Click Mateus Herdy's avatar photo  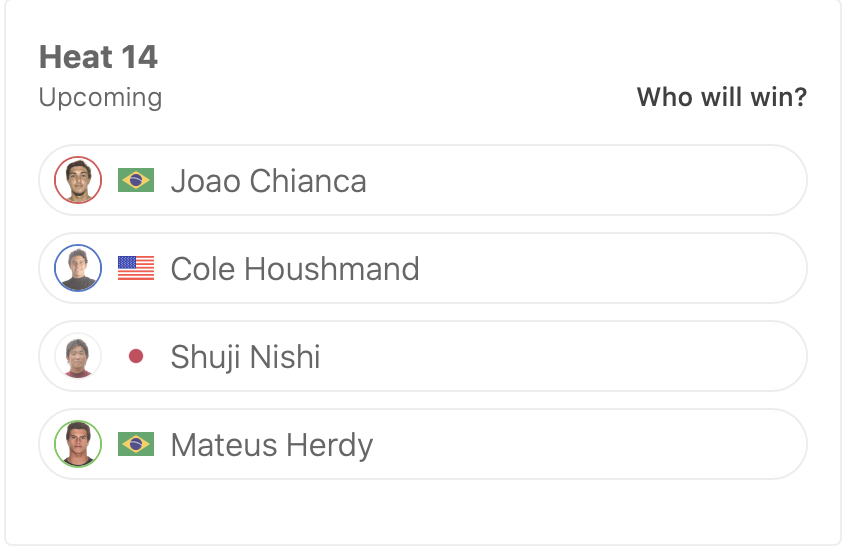[78, 444]
